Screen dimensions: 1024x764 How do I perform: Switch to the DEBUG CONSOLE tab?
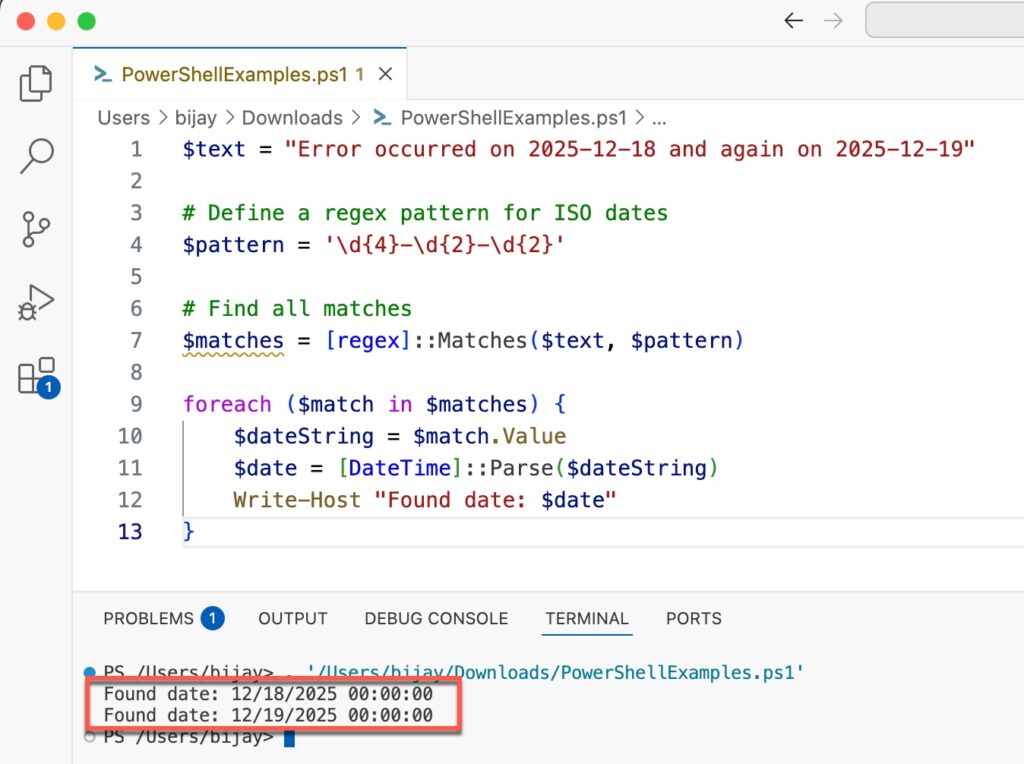pos(436,618)
